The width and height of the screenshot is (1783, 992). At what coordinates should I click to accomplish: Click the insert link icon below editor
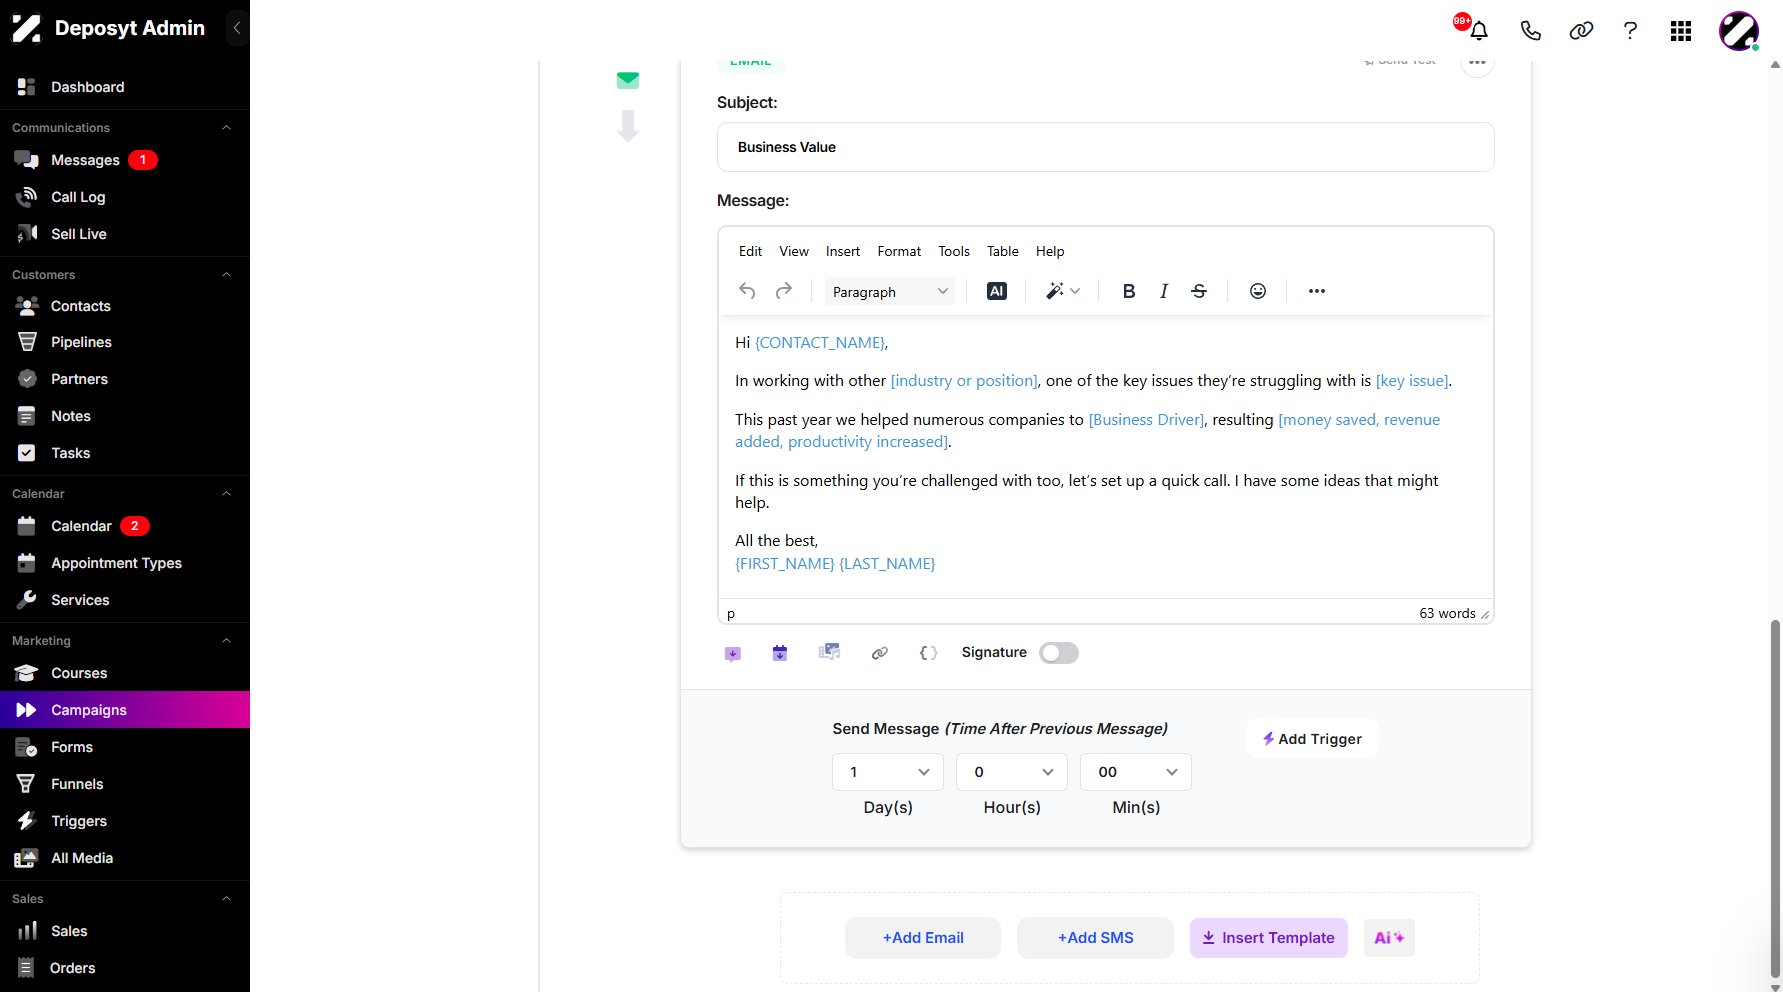click(x=880, y=653)
